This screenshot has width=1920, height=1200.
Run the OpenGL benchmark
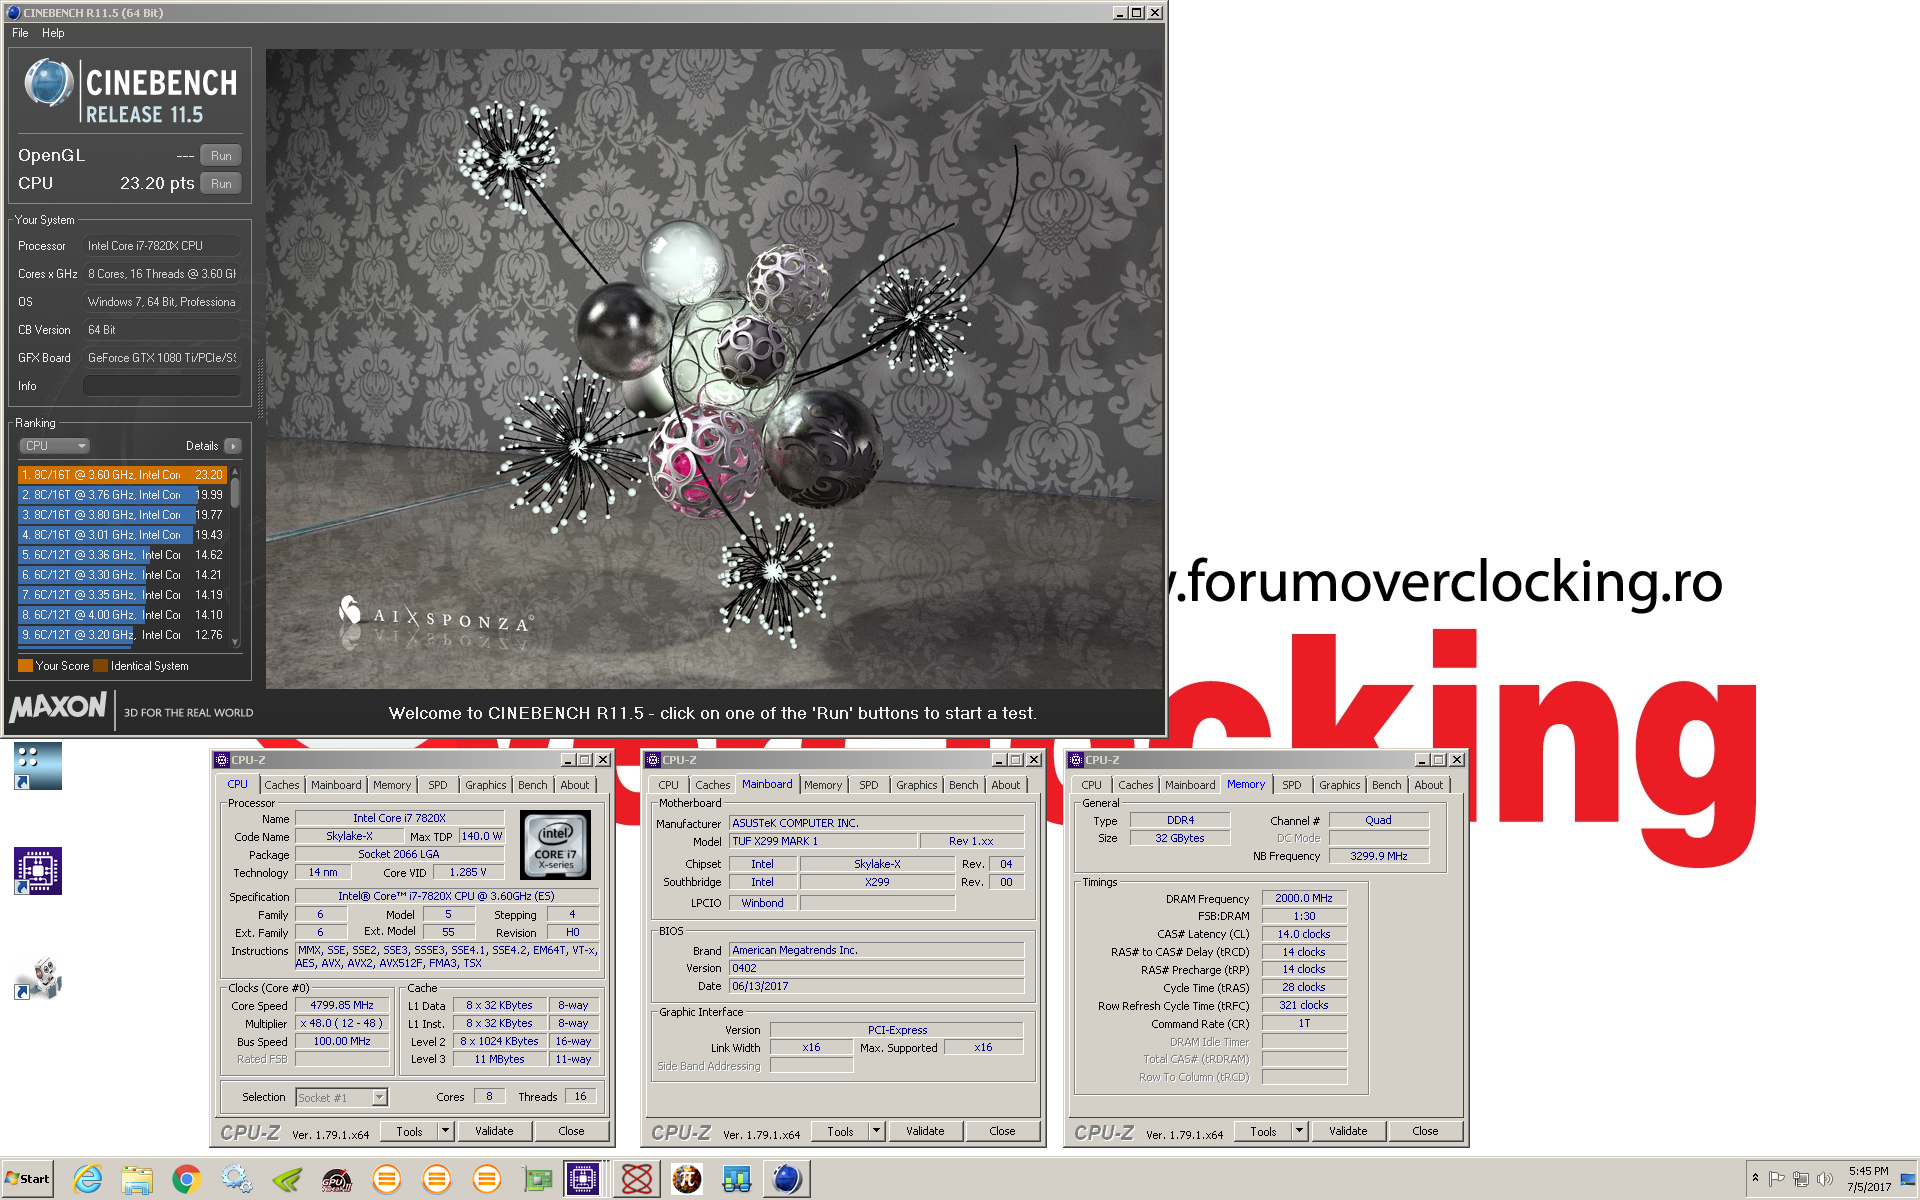coord(221,156)
